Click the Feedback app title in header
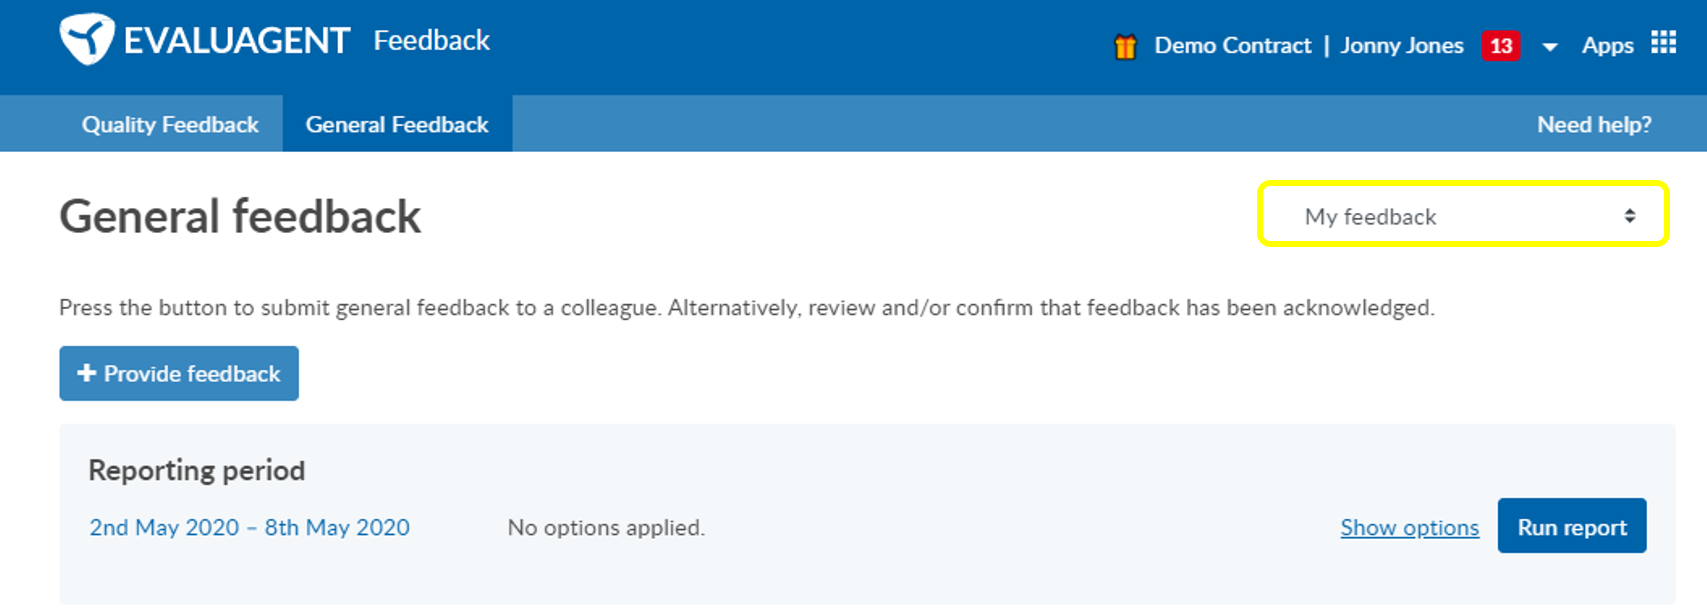This screenshot has width=1707, height=611. click(x=431, y=40)
